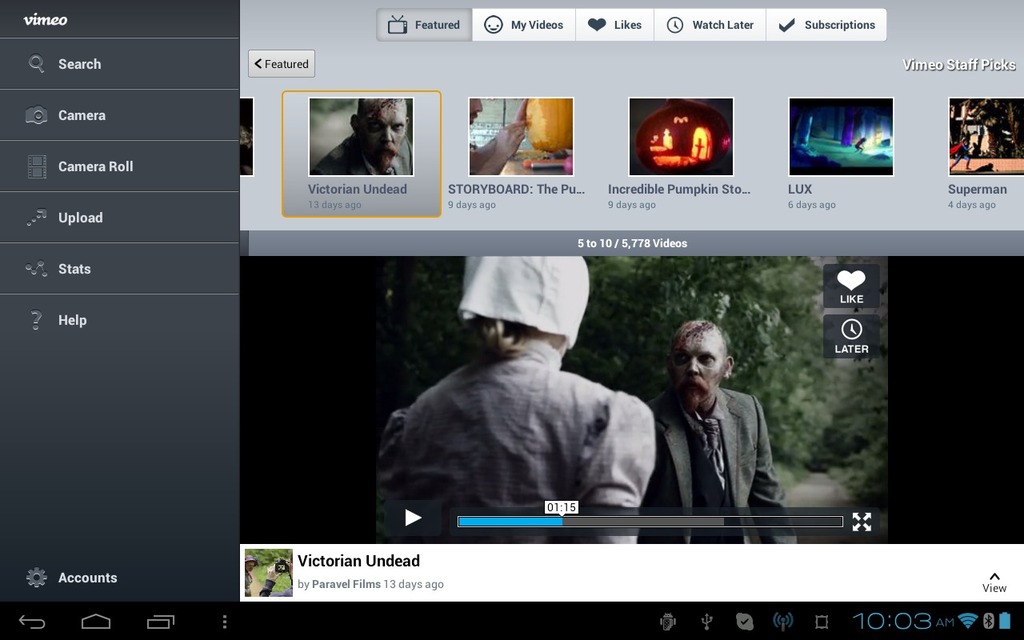The width and height of the screenshot is (1024, 640).
Task: Click the Wi-Fi signal icon
Action: [968, 620]
